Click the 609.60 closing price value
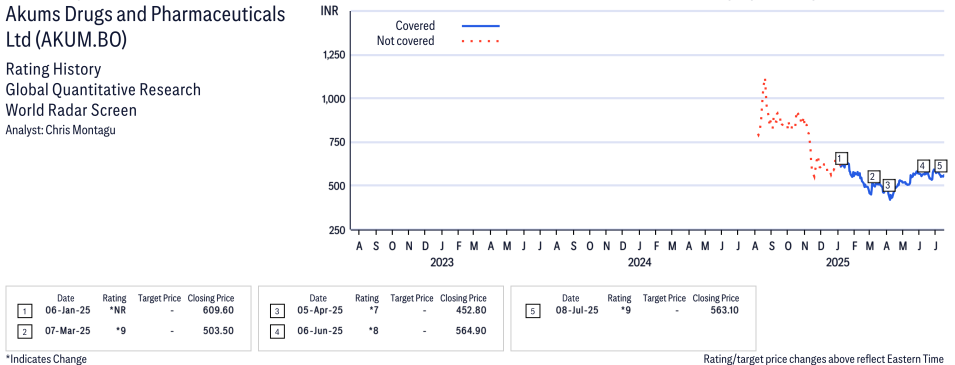This screenshot has height=365, width=955. point(218,311)
